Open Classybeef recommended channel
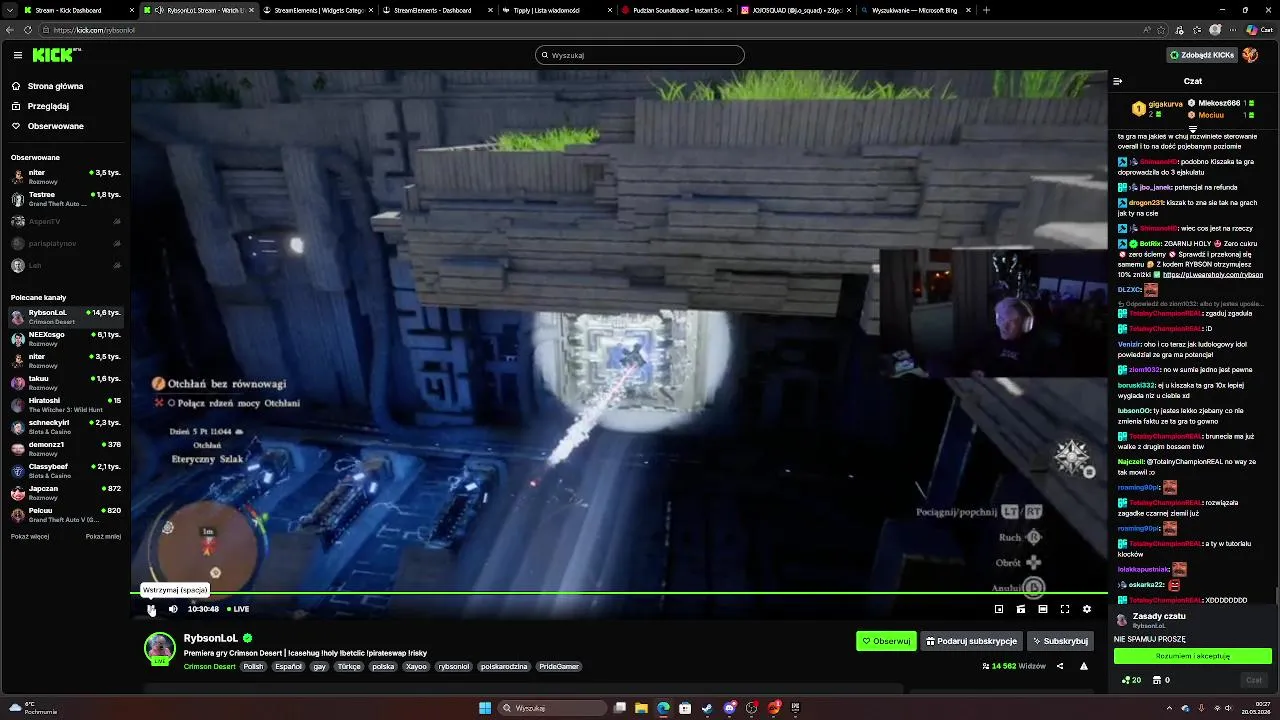 [x=65, y=470]
